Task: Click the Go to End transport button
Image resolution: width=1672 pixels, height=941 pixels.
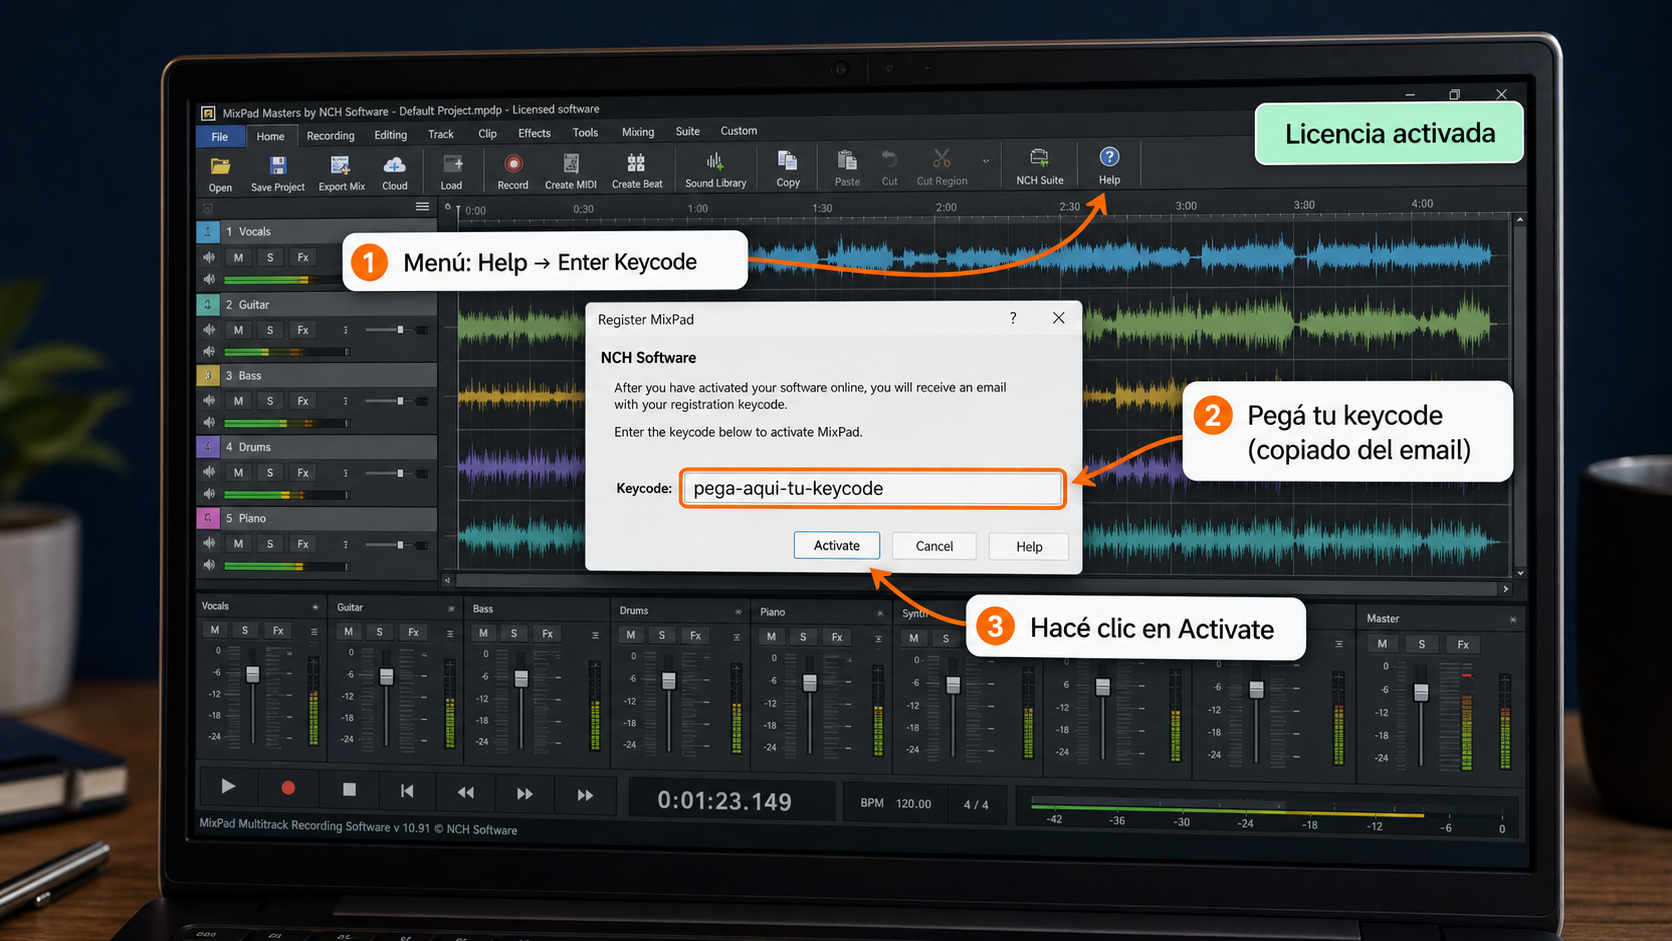Action: 585,794
